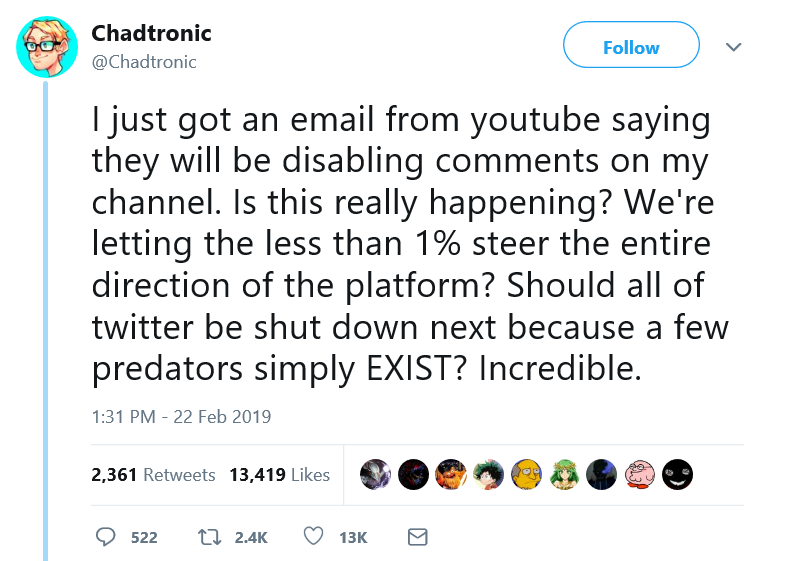The image size is (792, 561).
Task: Open the 1:31 PM - 22 Feb 2019 timestamp
Action: tap(181, 416)
